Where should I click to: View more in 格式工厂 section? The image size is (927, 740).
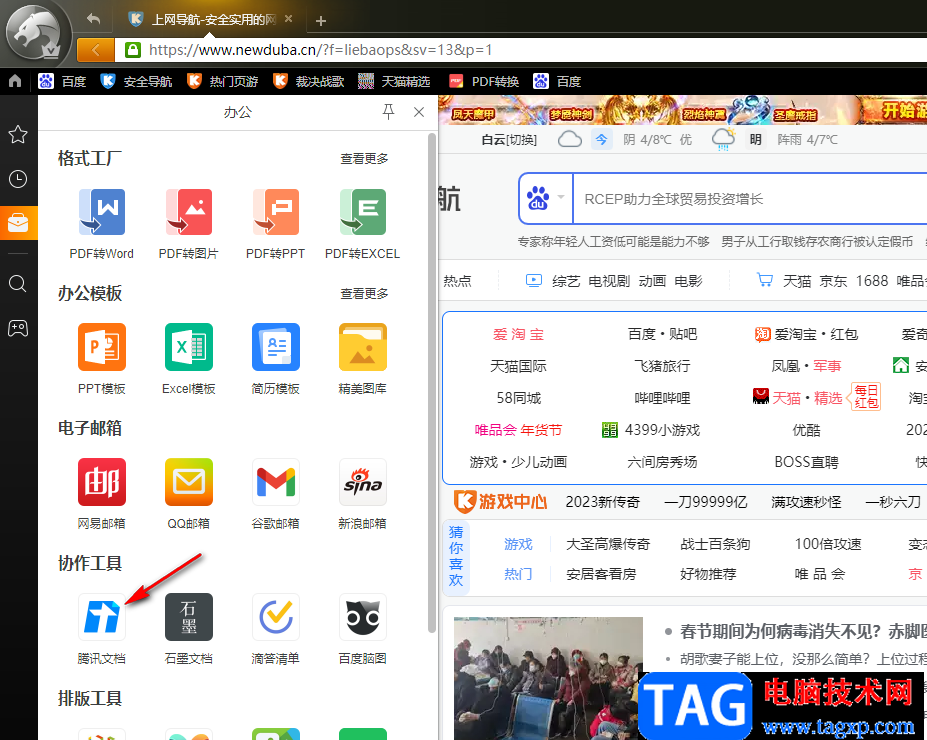coord(364,158)
